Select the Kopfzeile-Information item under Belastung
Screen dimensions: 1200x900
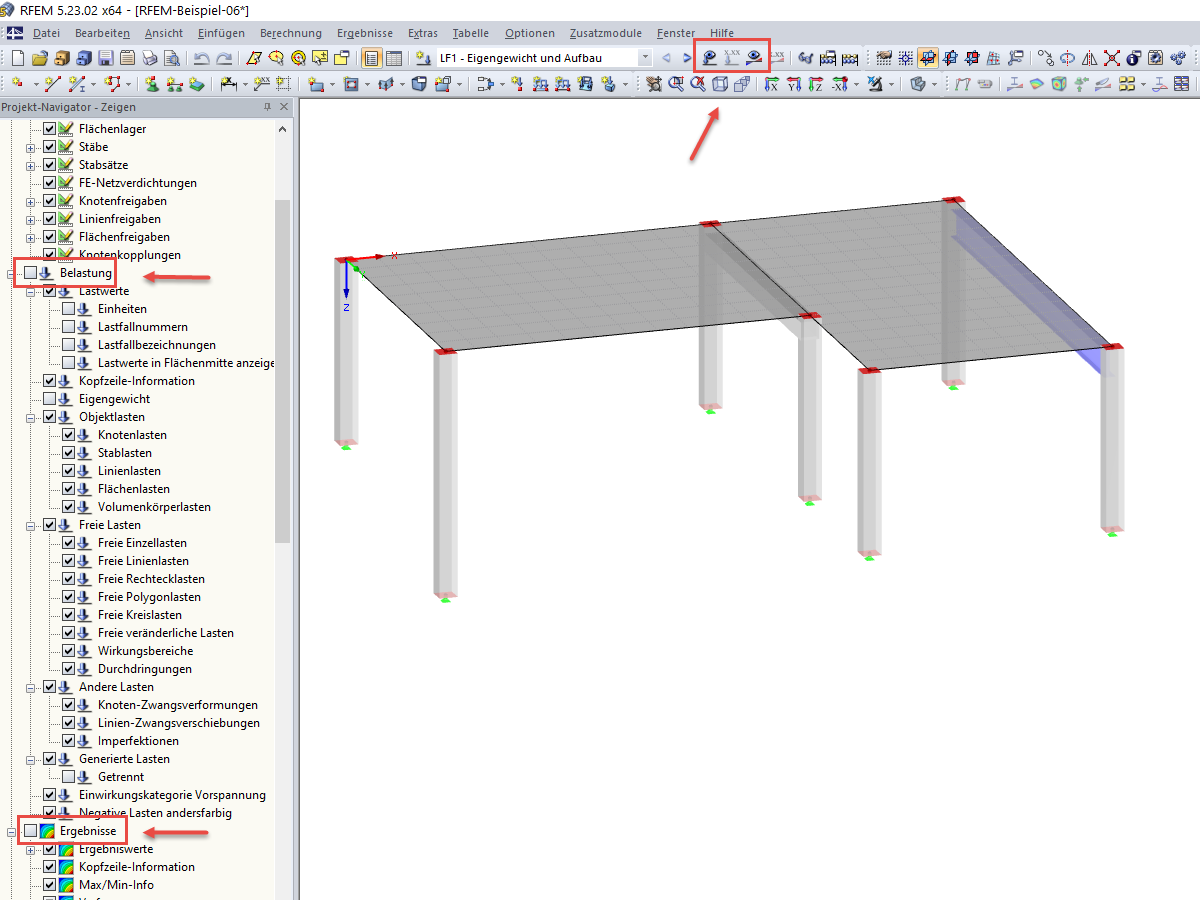[x=137, y=381]
